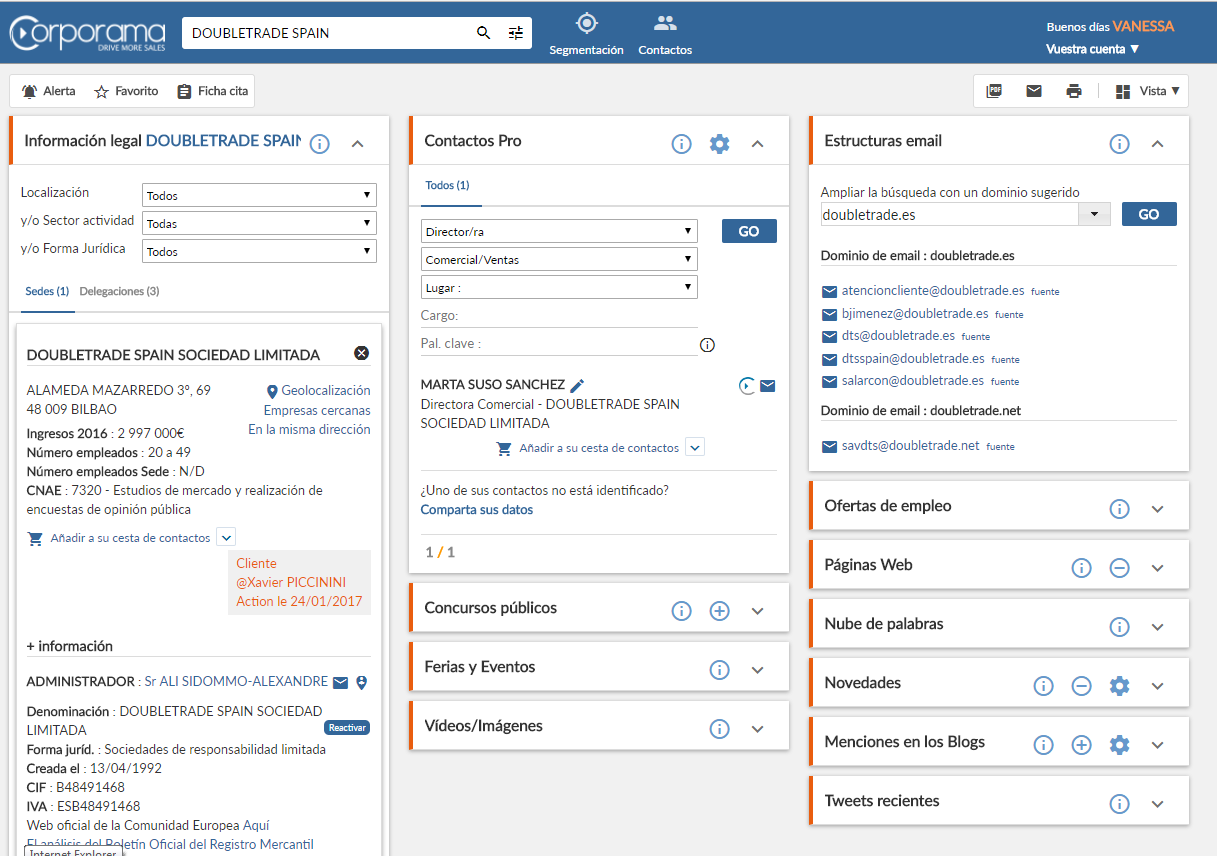Click the location-person icon beside administrator
This screenshot has width=1217, height=856.
tap(362, 682)
